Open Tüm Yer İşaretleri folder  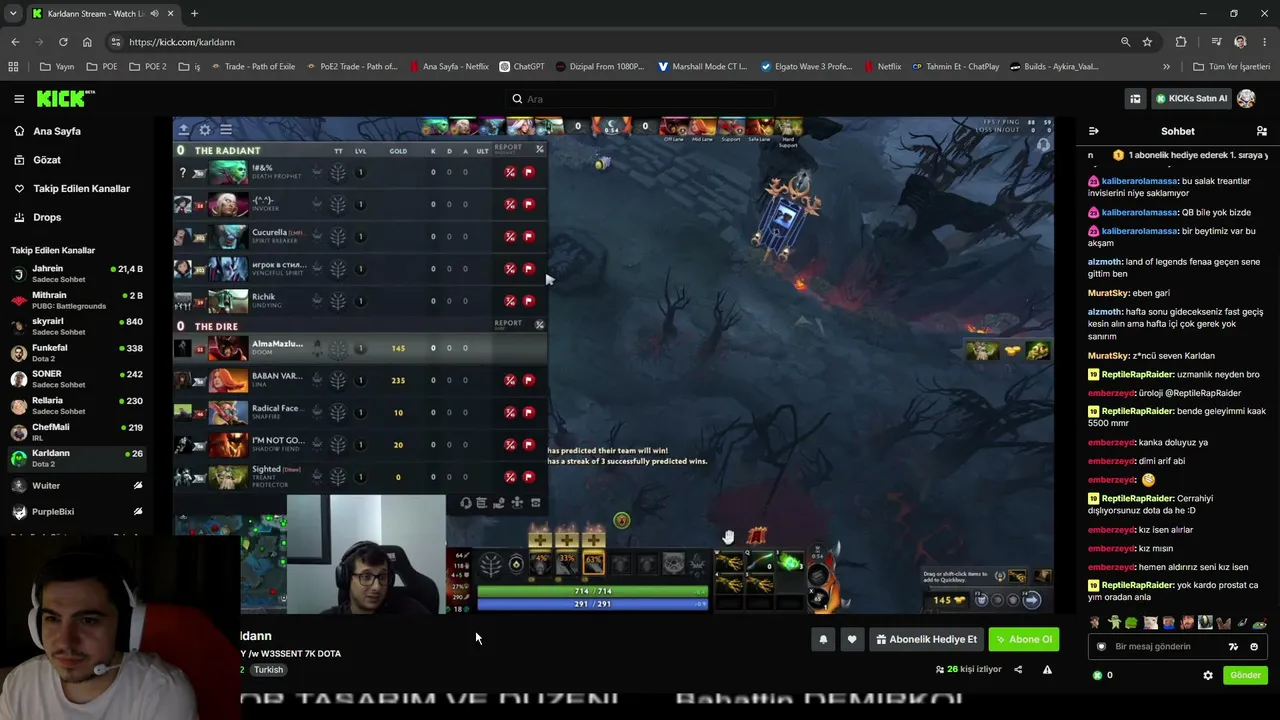(x=1232, y=67)
